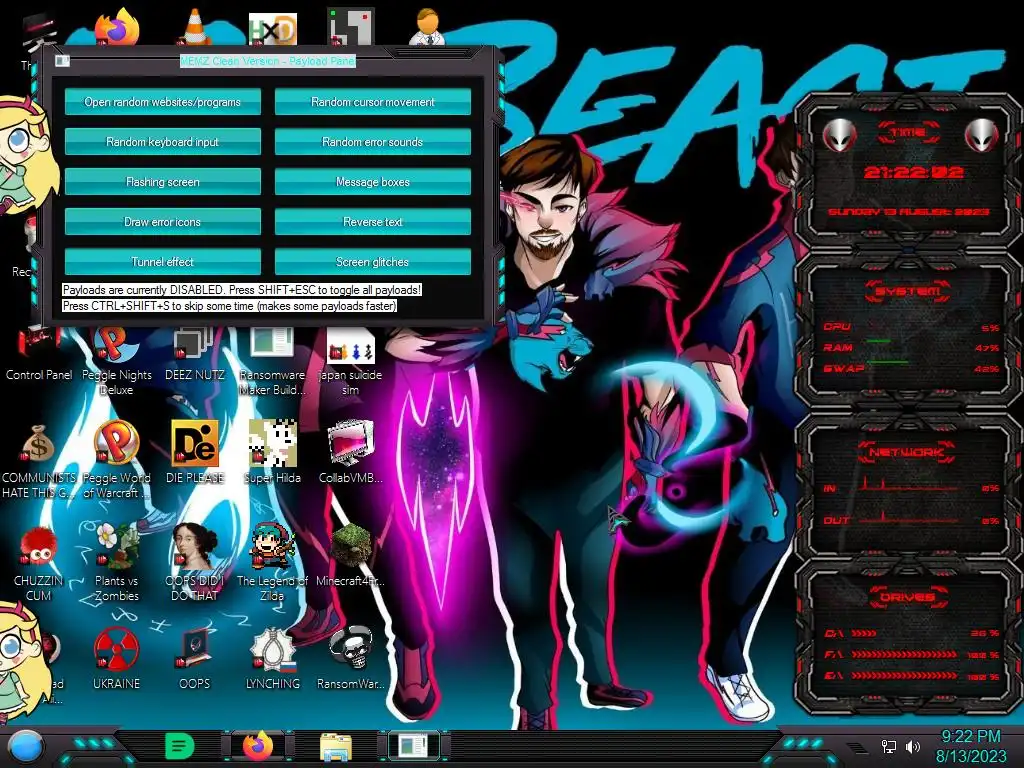
Task: Toggle Random cursor movement payload
Action: tap(372, 102)
